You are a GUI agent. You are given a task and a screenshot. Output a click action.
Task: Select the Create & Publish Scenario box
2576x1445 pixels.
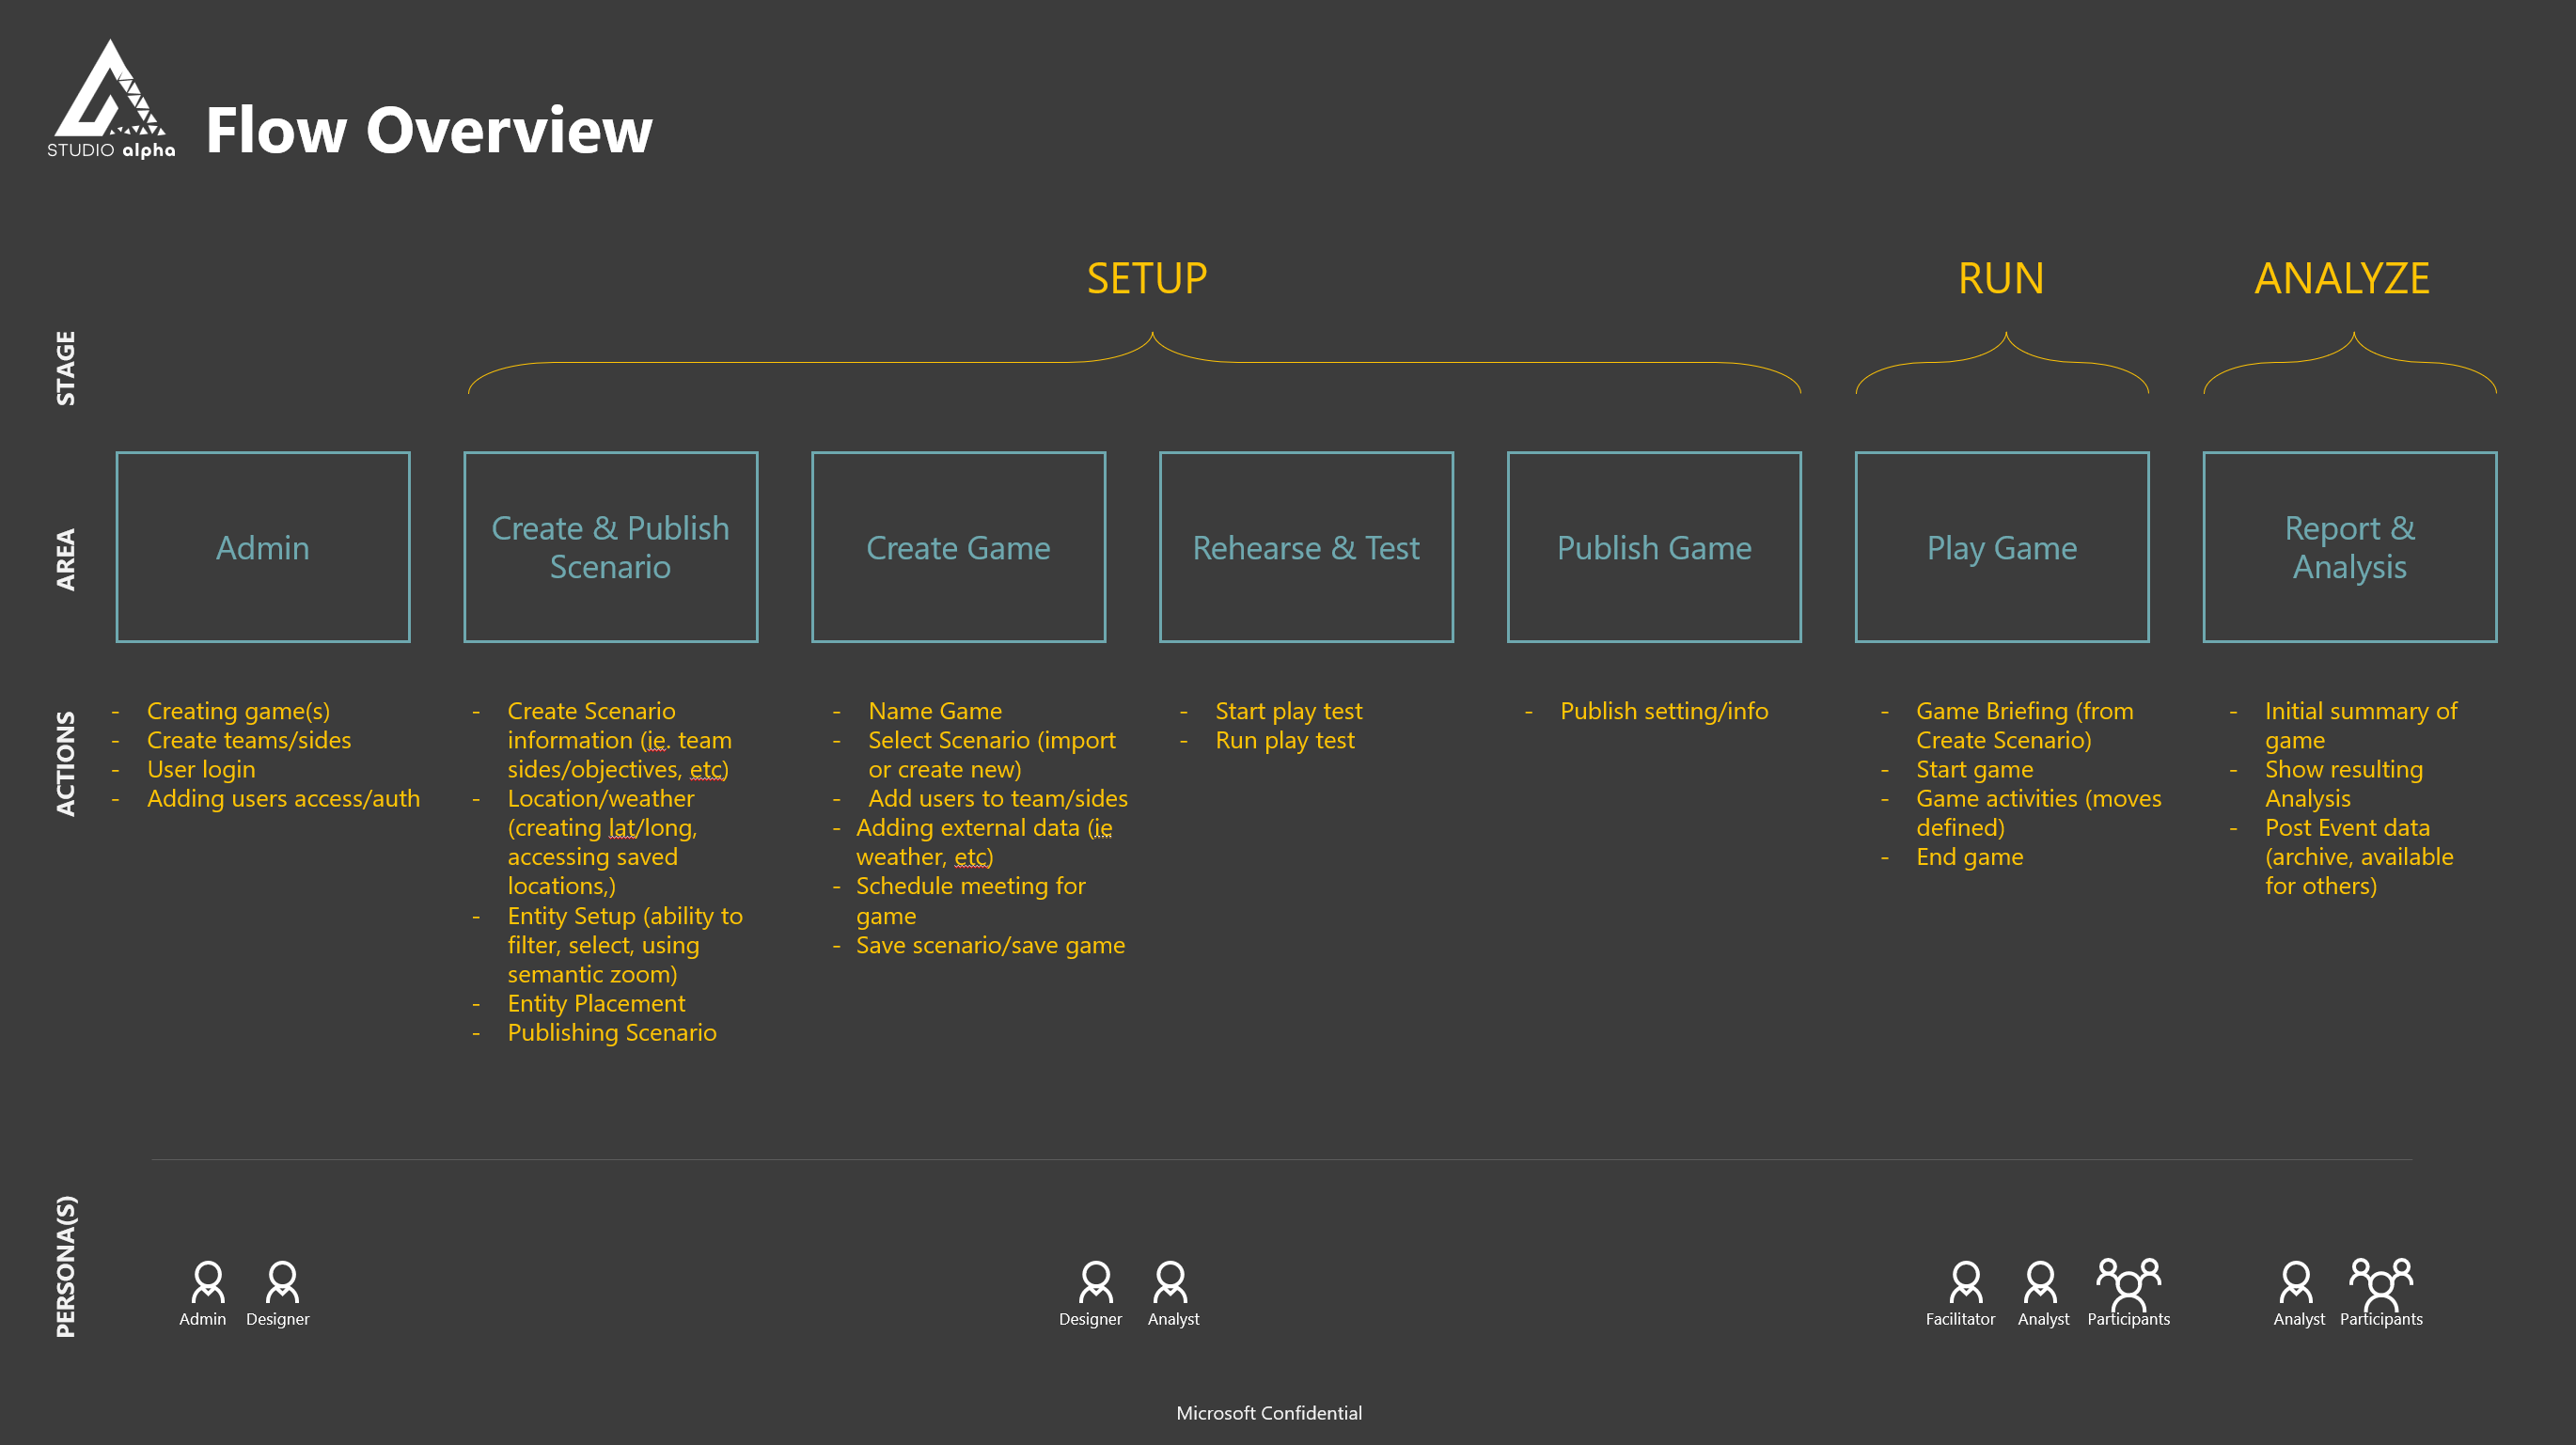pos(611,547)
